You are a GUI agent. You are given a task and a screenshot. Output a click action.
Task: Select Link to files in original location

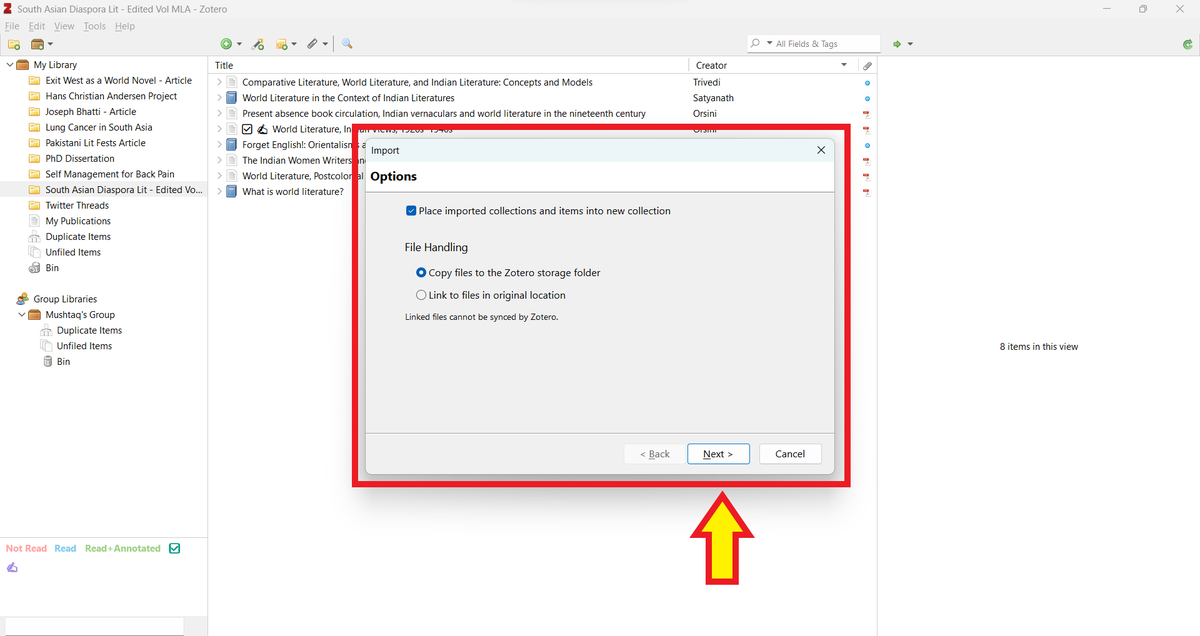pyautogui.click(x=421, y=295)
